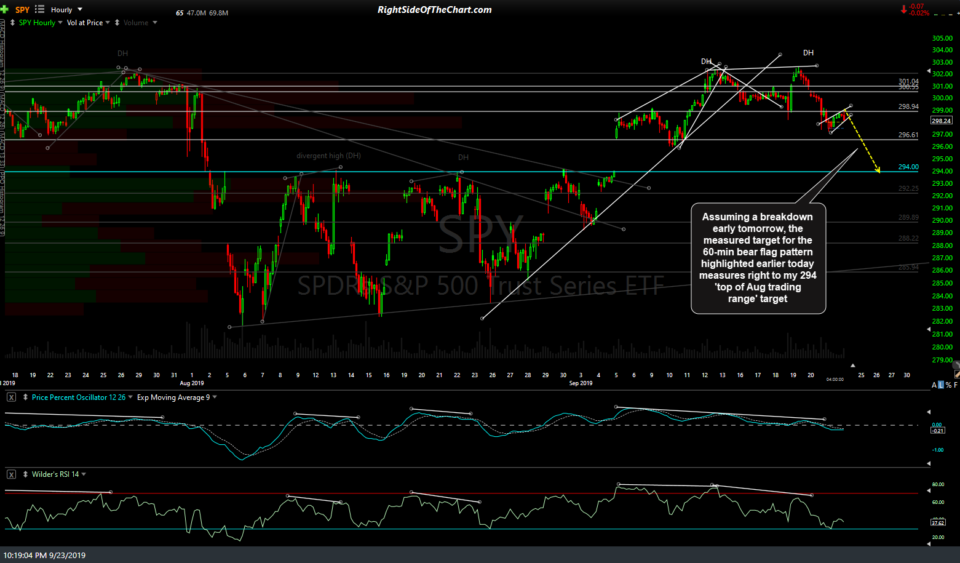Click the -0.21 oscillator value label
The width and height of the screenshot is (960, 563).
tap(937, 430)
